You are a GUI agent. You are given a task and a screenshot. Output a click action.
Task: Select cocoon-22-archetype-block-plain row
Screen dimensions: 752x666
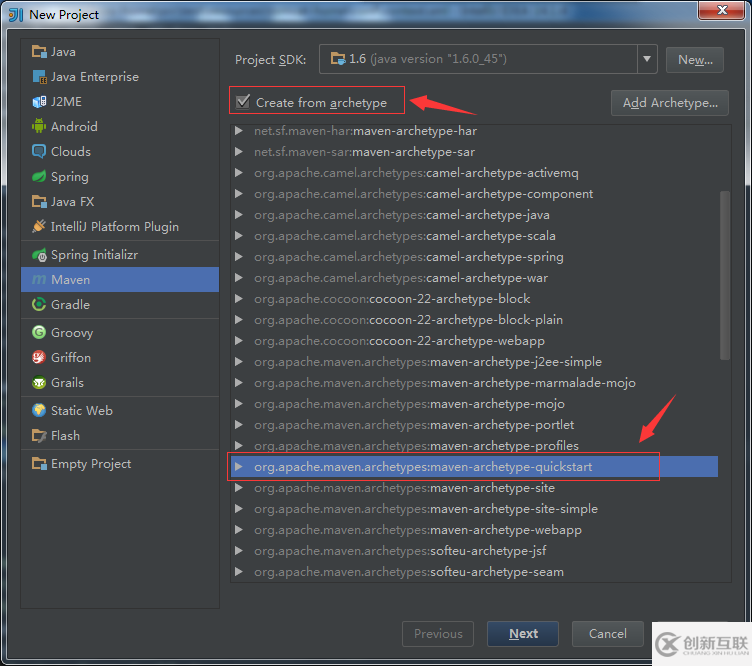474,320
